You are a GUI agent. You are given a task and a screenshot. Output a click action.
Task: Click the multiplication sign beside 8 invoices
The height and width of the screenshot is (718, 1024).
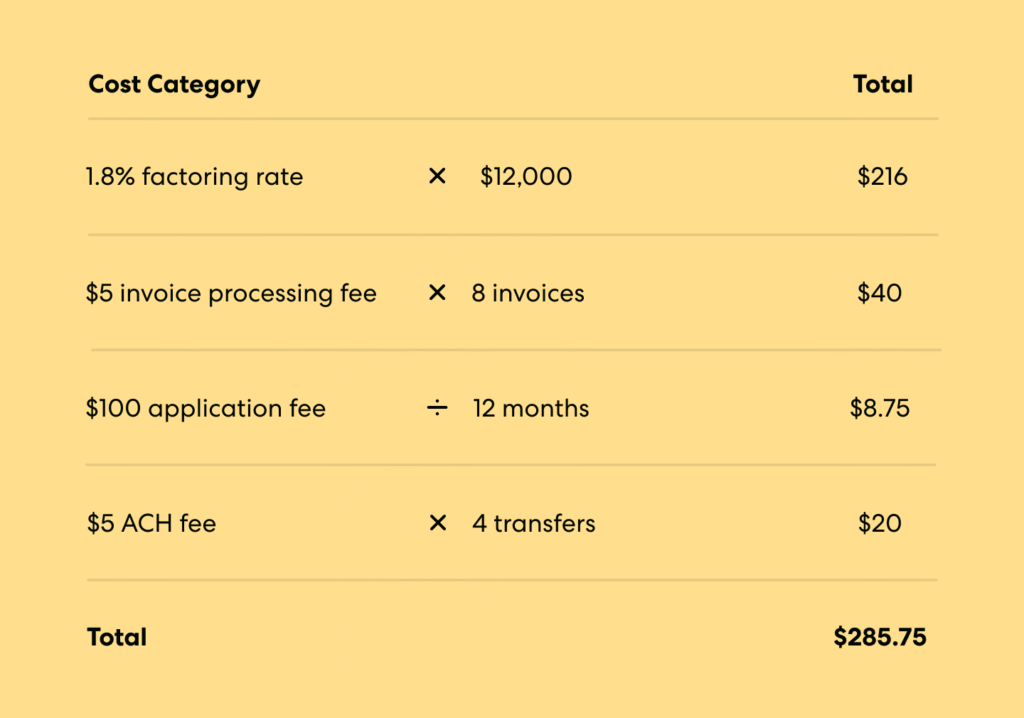point(437,293)
